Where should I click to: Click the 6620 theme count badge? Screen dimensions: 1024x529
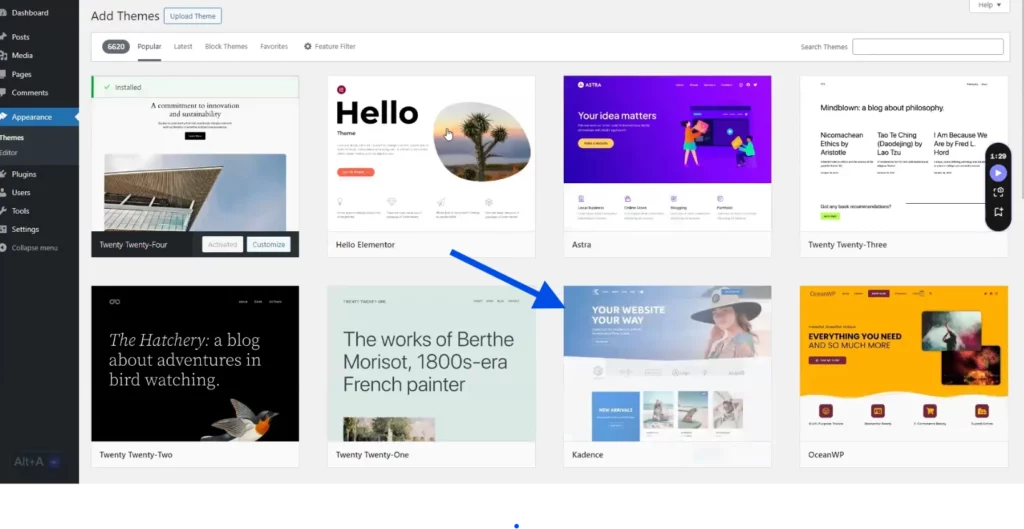[116, 46]
